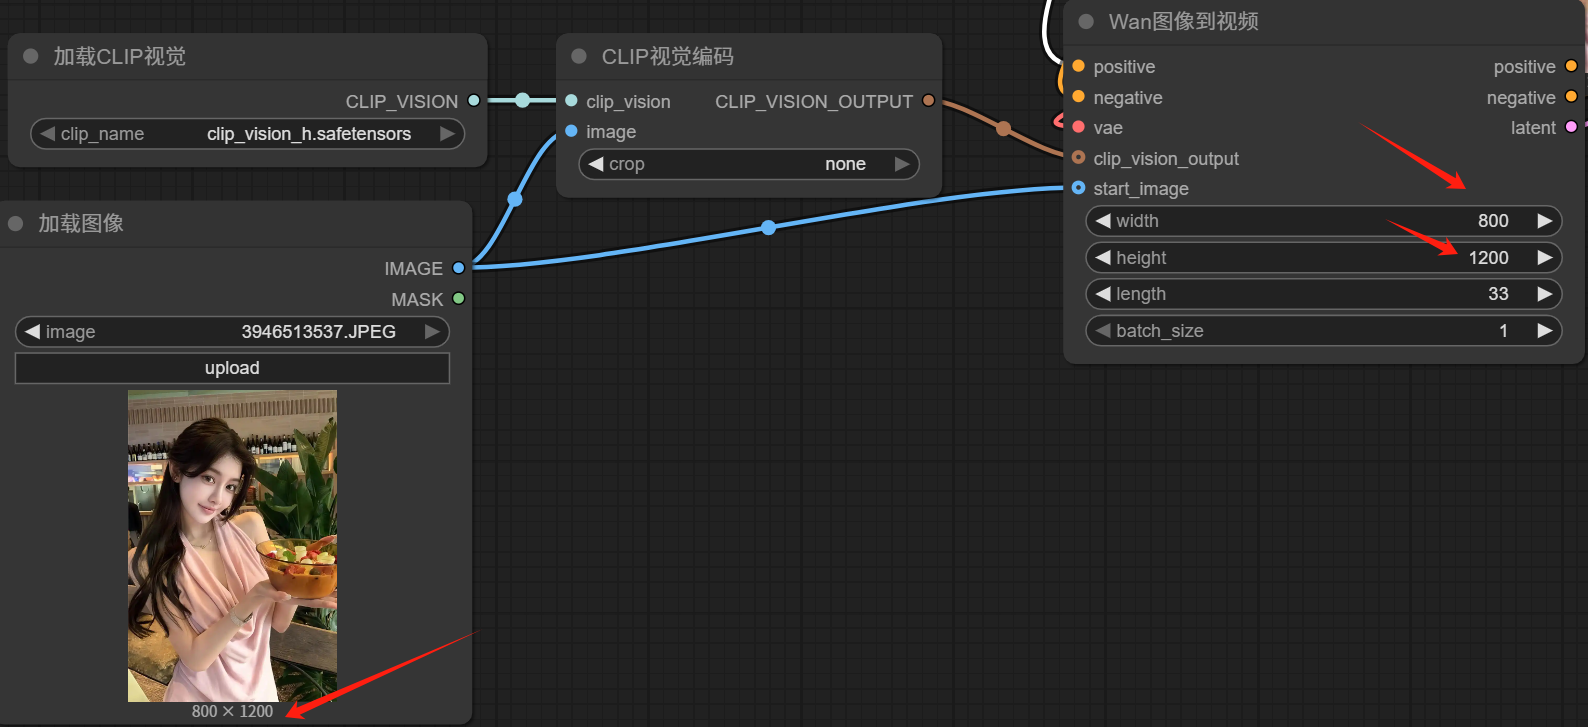Click the clip_vision_output input port
Screen dimensions: 1588x727
coord(1078,158)
